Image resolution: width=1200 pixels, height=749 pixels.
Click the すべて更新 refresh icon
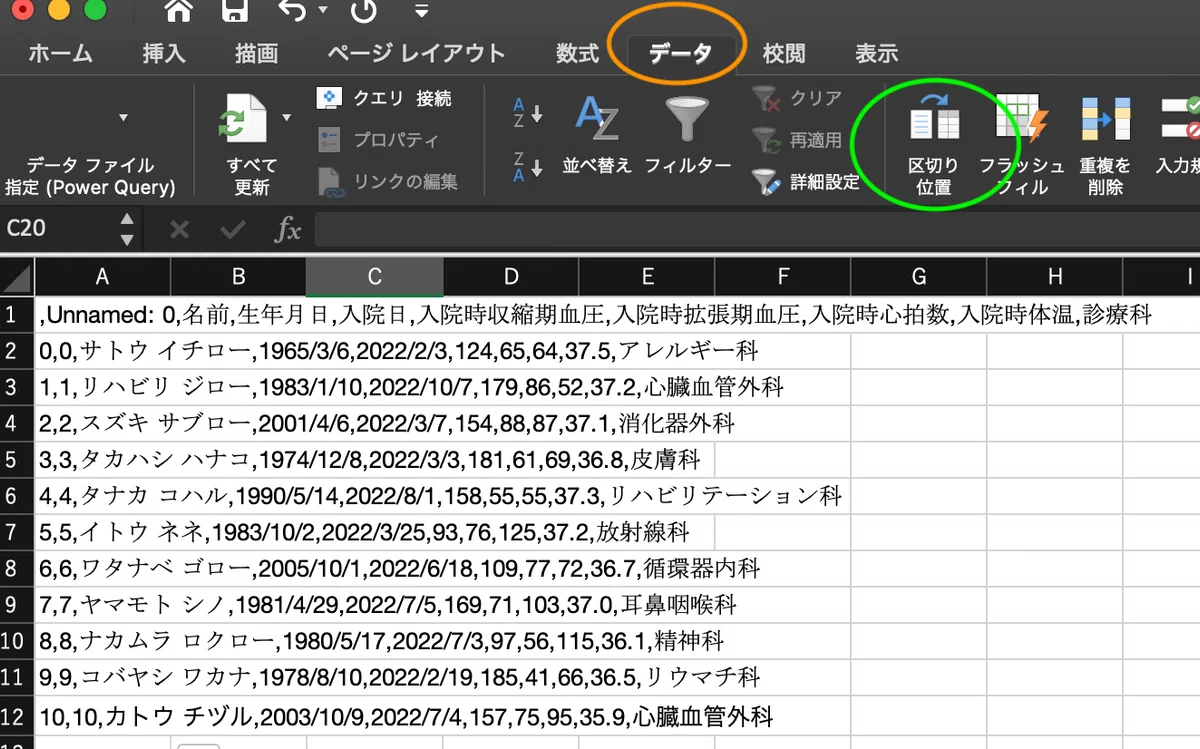pos(243,119)
